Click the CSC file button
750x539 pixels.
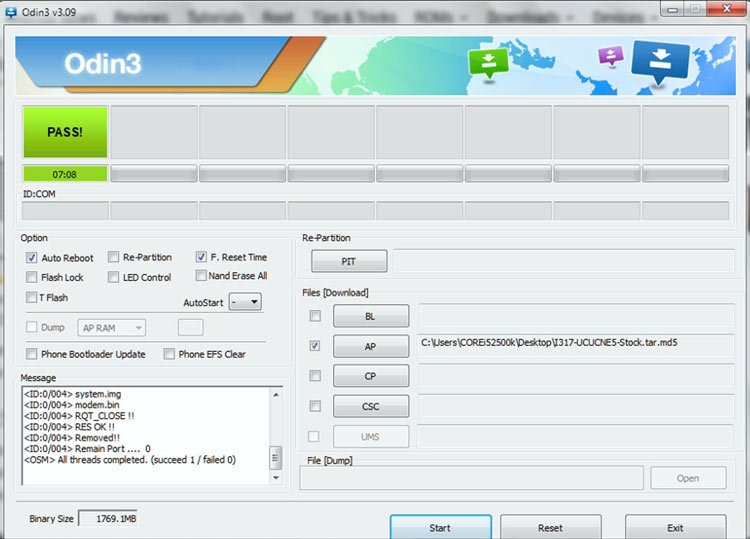tap(371, 406)
